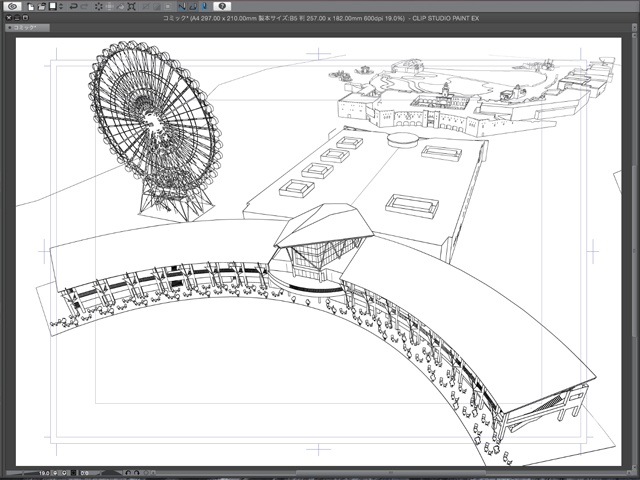Click the Fill bucket toolbar icon

click(x=120, y=7)
